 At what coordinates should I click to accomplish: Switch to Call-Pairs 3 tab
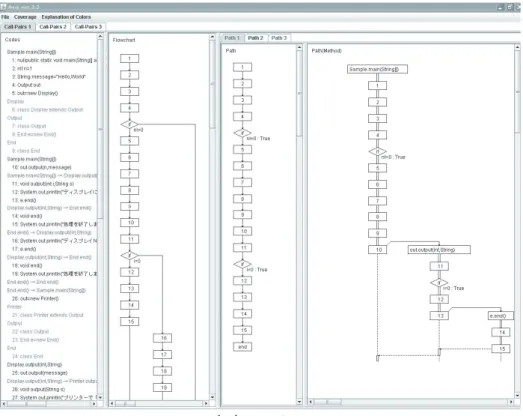click(88, 27)
